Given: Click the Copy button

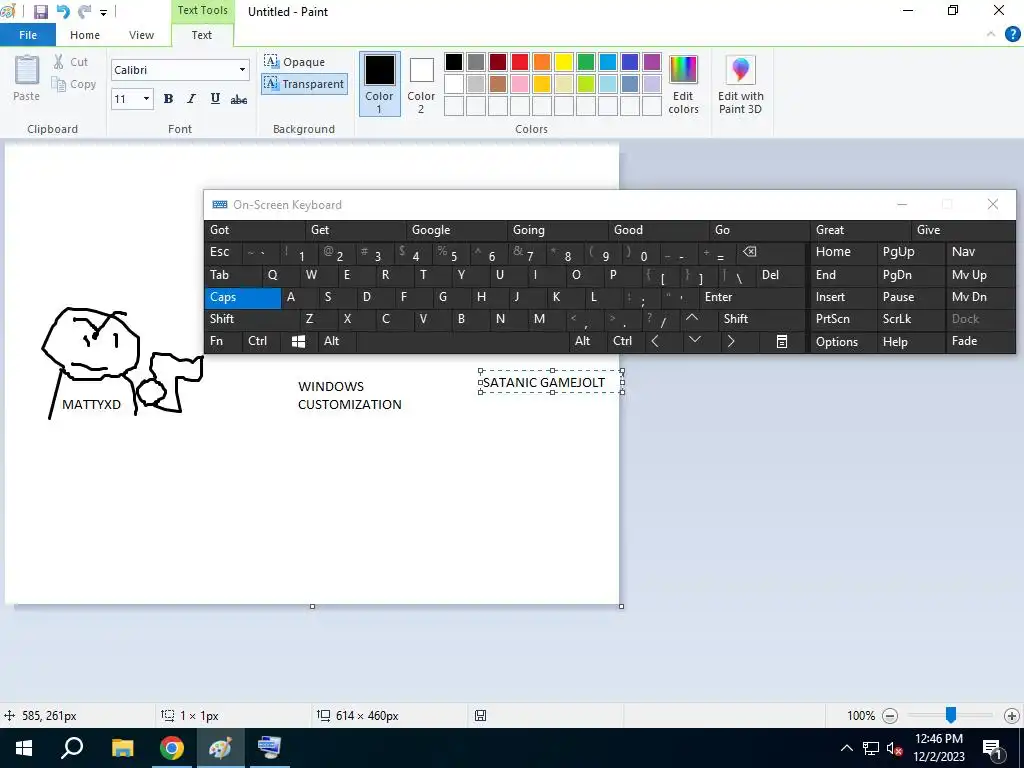Looking at the screenshot, I should click(x=74, y=84).
